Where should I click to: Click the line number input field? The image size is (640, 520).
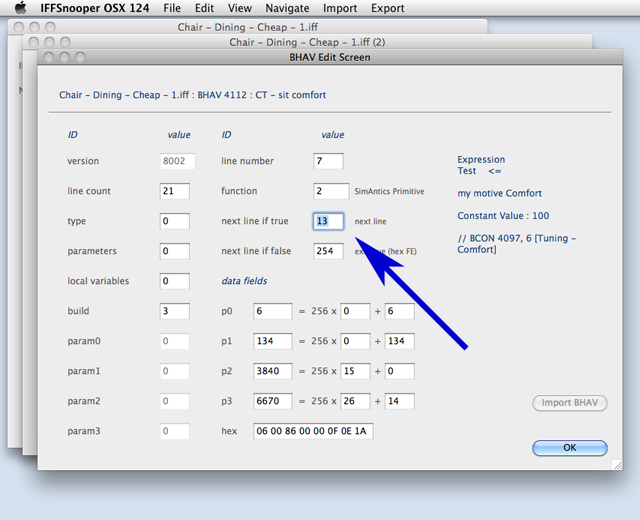point(328,161)
